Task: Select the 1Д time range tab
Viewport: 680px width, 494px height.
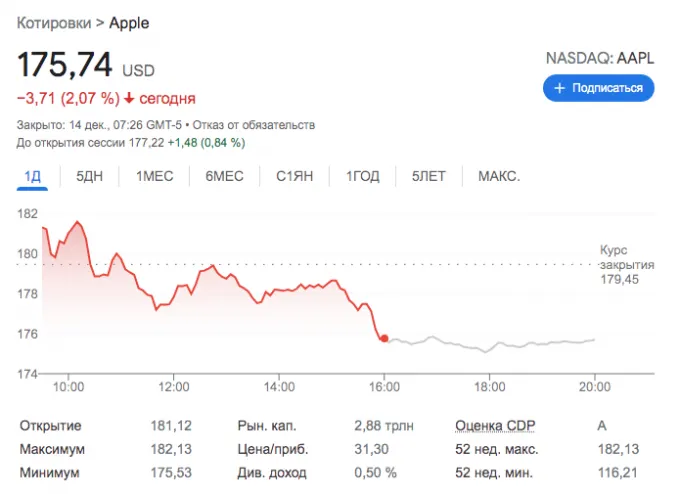Action: (x=32, y=176)
